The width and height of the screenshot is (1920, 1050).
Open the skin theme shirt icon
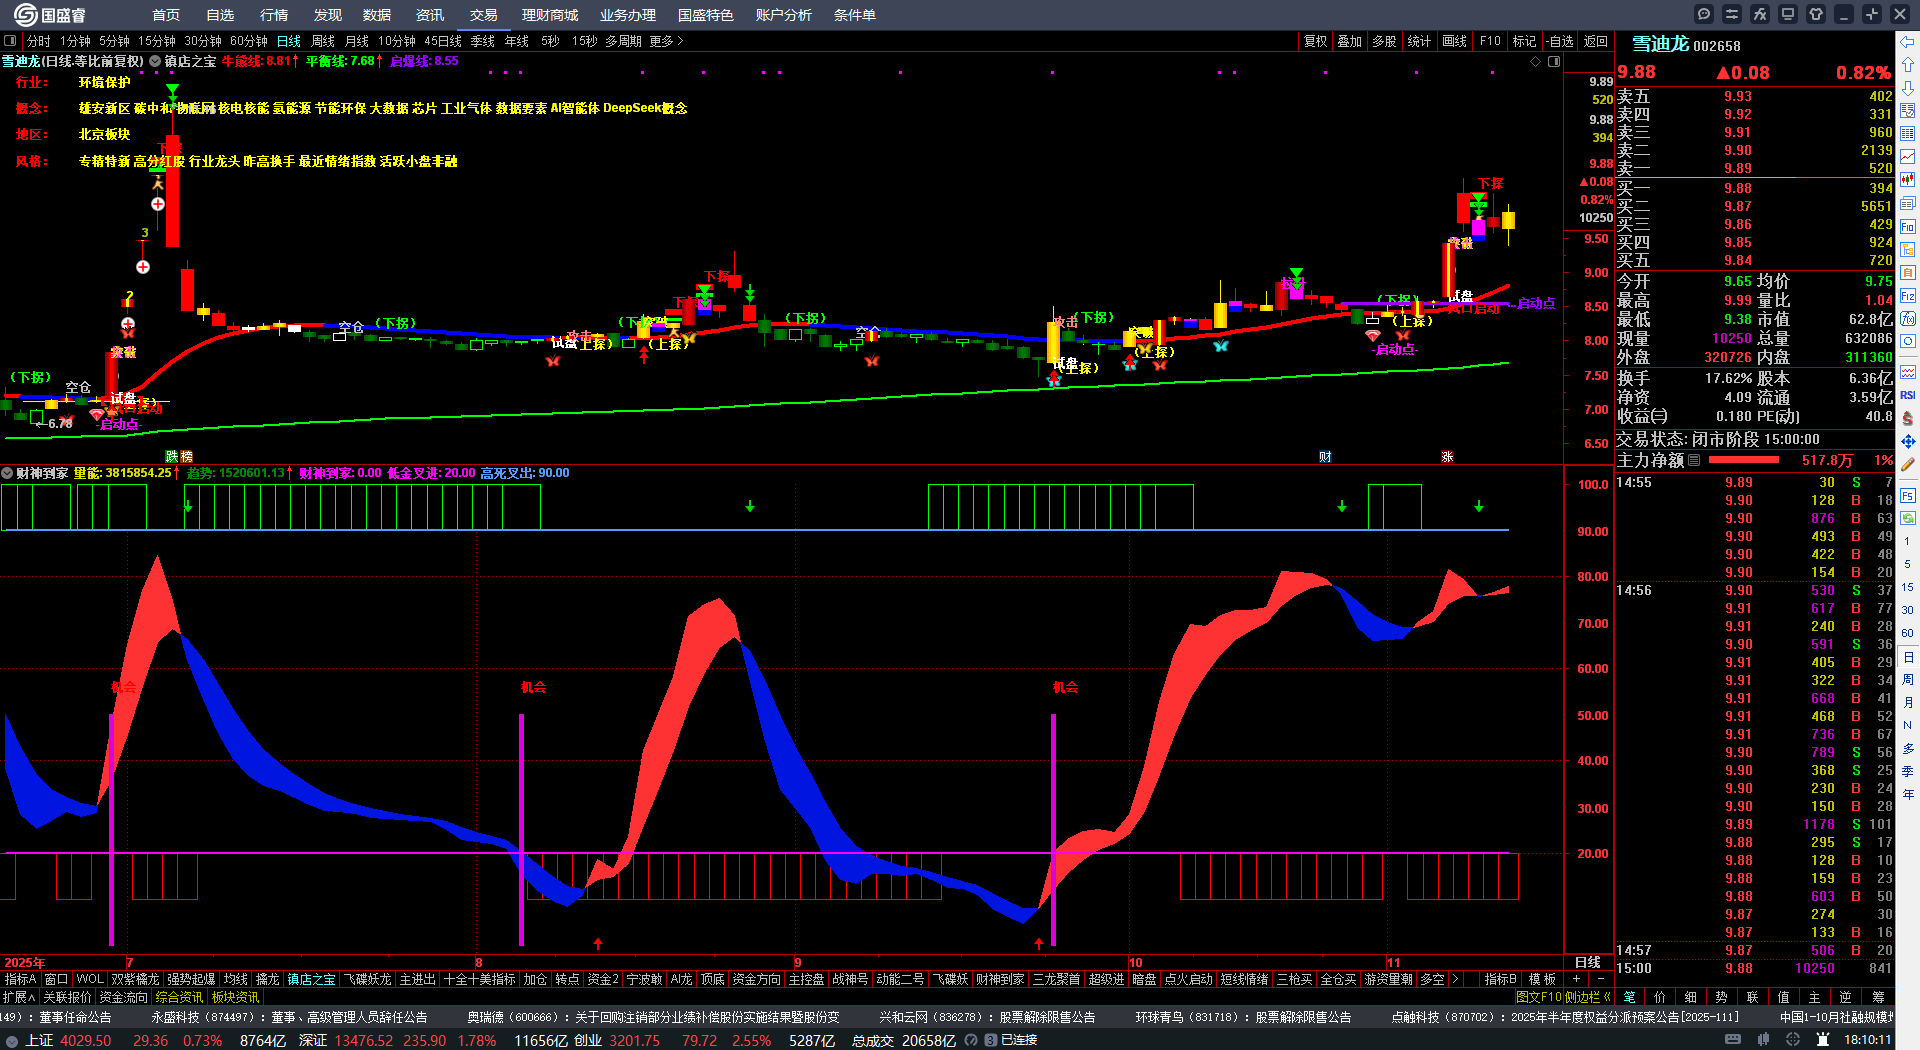[1816, 14]
